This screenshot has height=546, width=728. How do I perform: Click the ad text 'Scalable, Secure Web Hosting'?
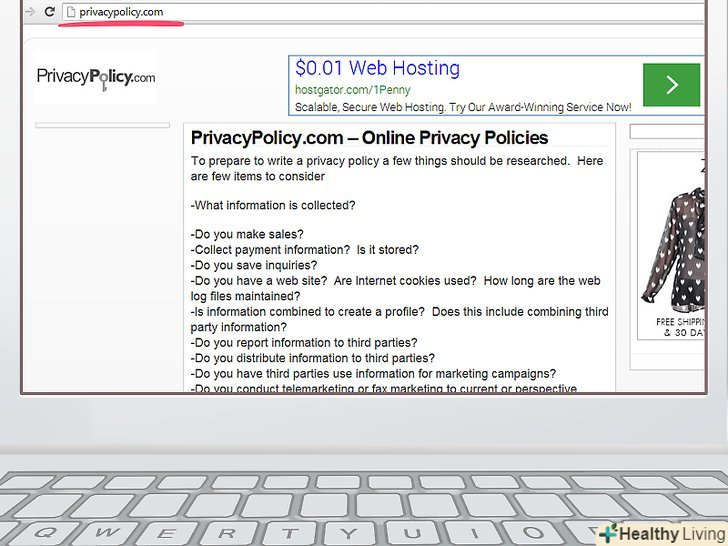point(370,107)
